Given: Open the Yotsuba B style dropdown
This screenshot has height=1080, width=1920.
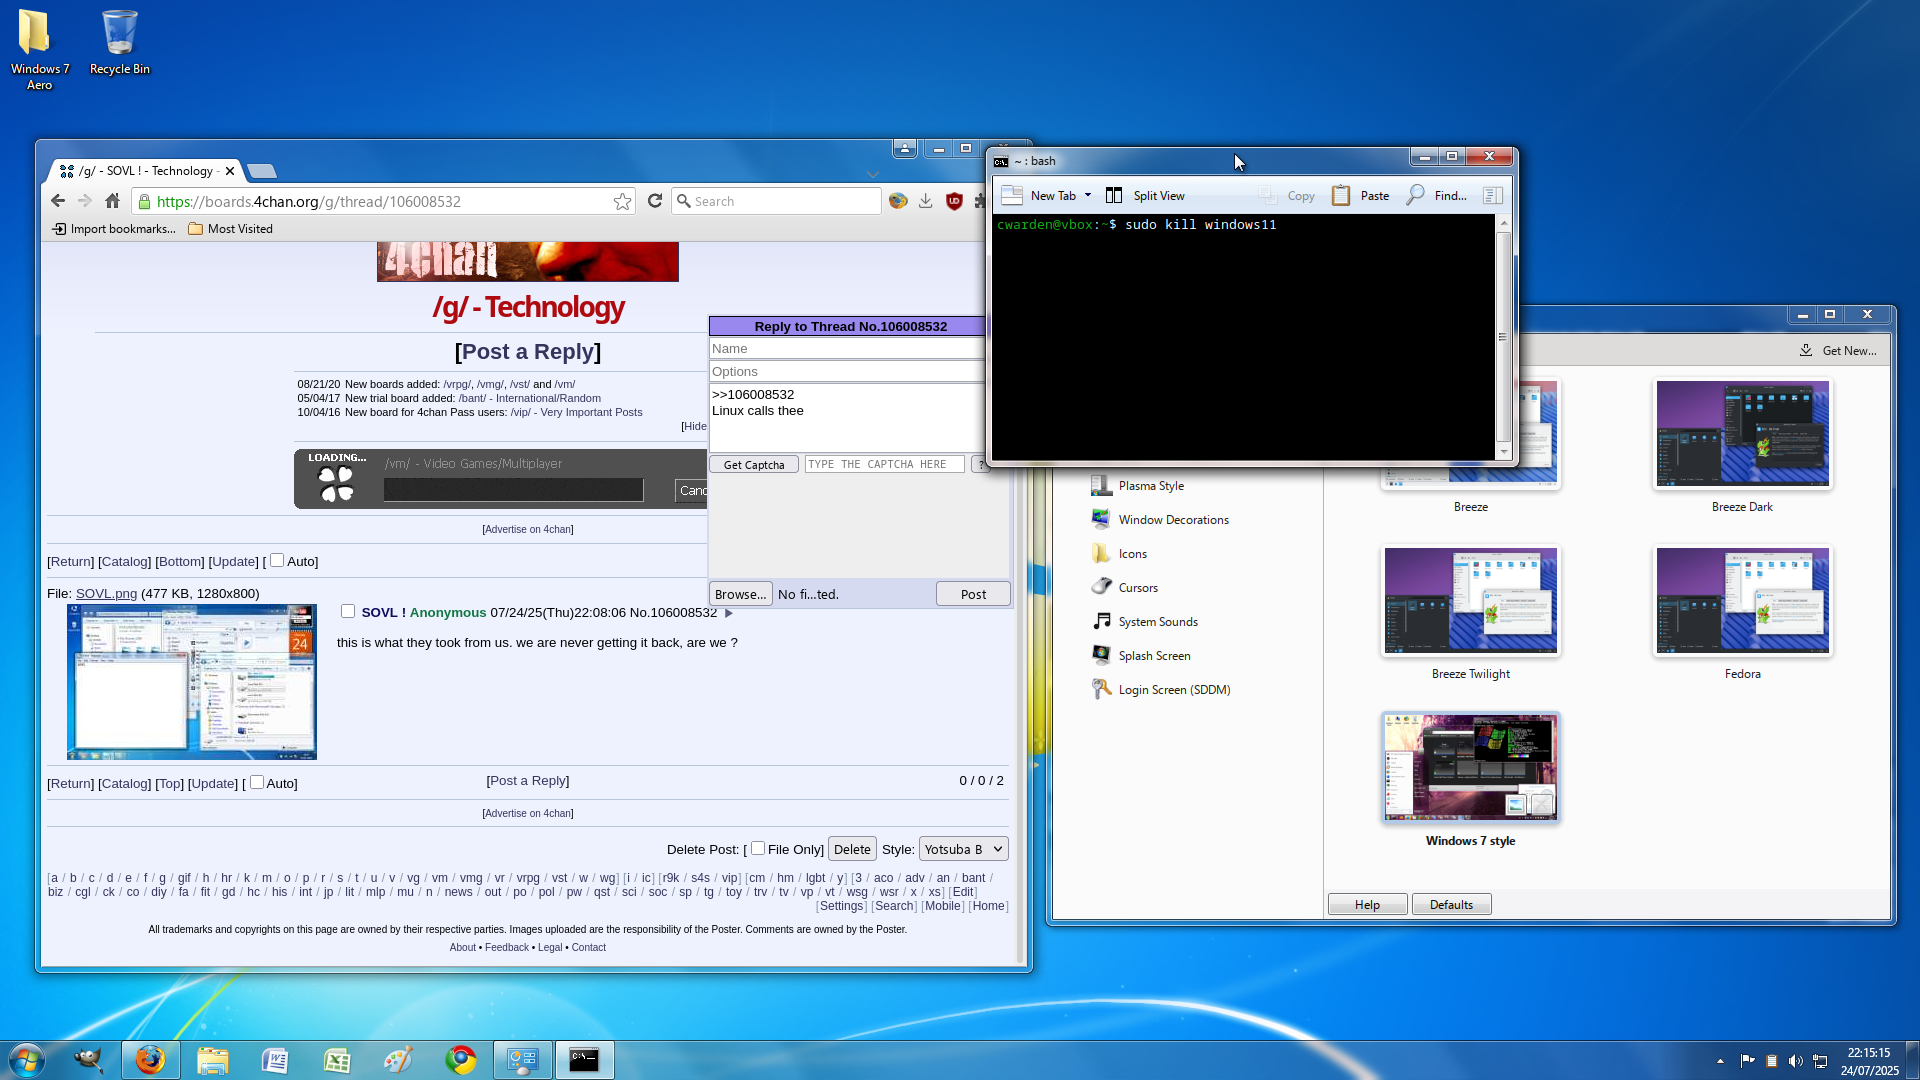Looking at the screenshot, I should pyautogui.click(x=963, y=849).
